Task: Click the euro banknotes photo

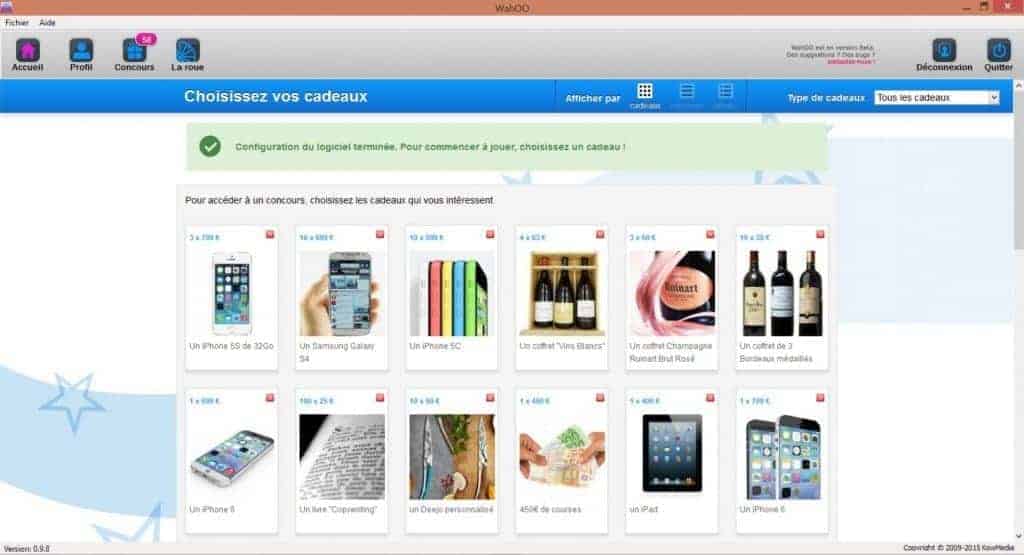Action: [562, 456]
